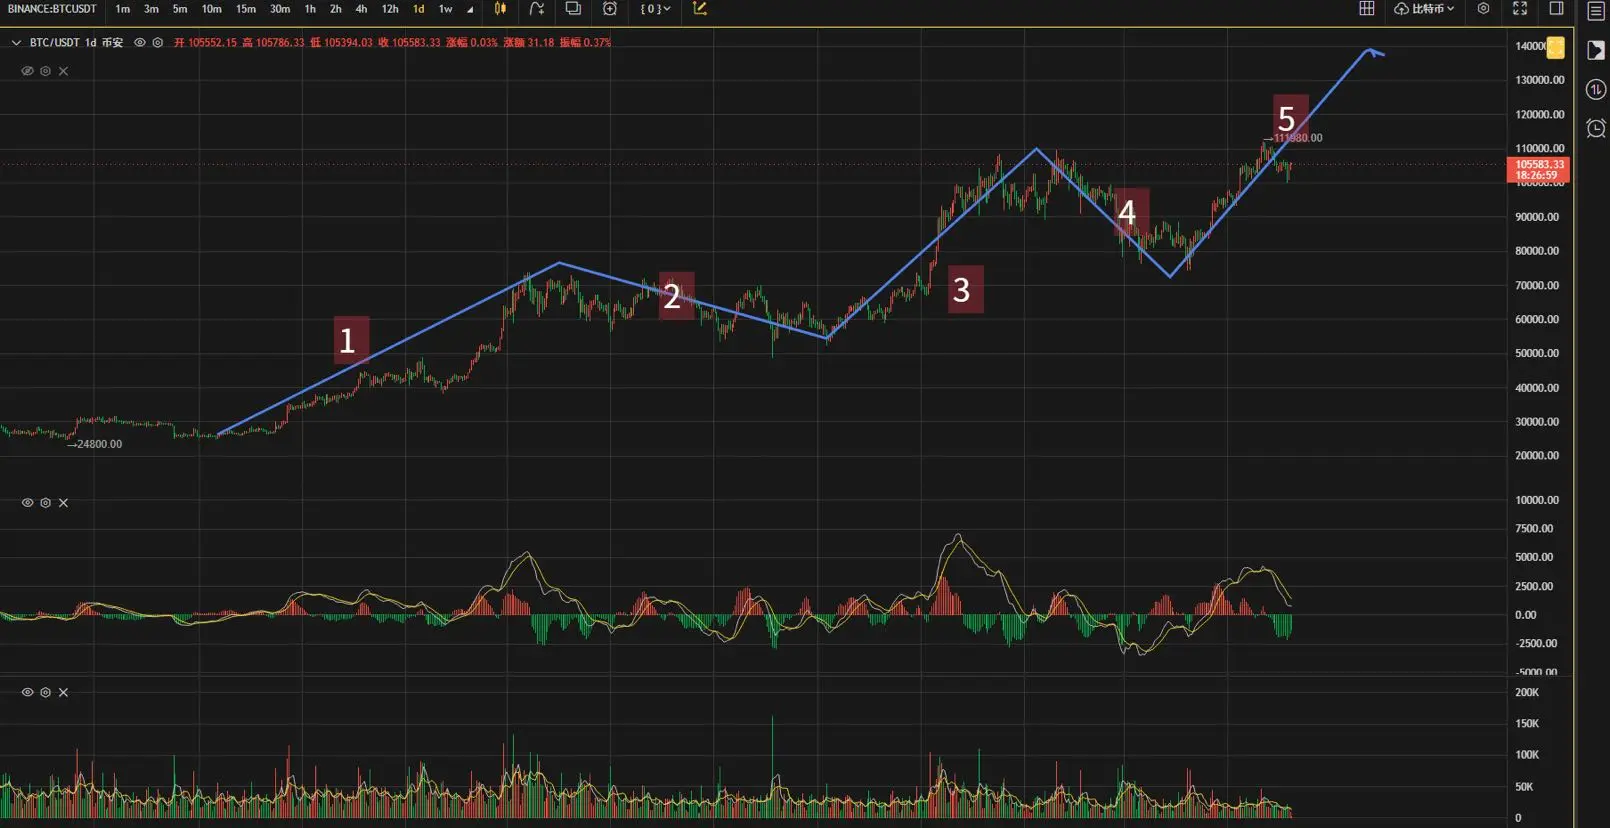Switch to the 10m timeframe
The width and height of the screenshot is (1610, 828).
[x=212, y=9]
